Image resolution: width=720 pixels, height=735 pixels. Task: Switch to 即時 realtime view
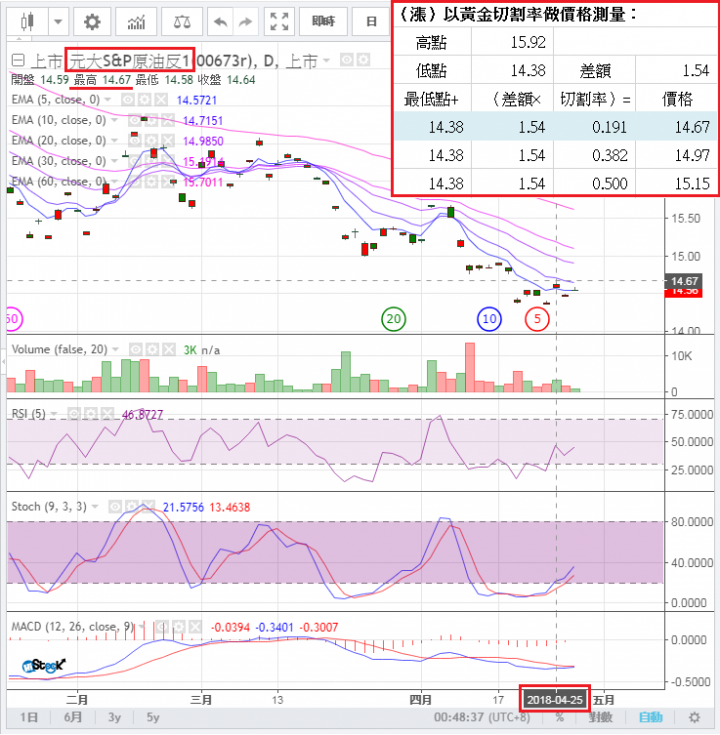[323, 22]
